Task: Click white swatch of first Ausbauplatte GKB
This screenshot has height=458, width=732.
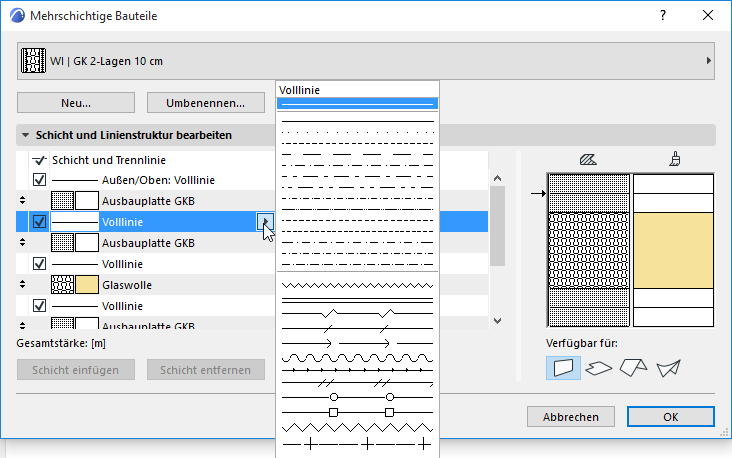Action: [x=87, y=201]
